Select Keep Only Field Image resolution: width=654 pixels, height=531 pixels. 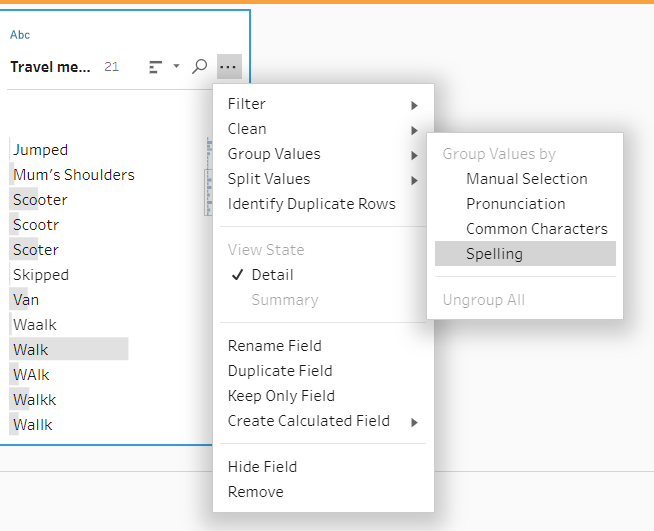[x=281, y=396]
